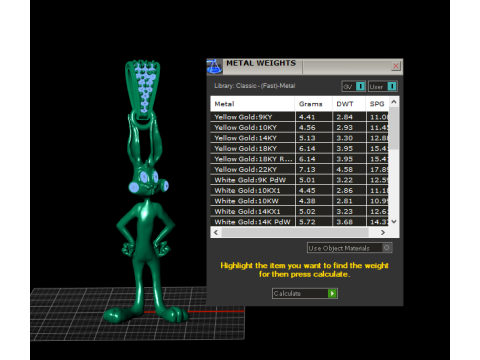The width and height of the screenshot is (480, 360).
Task: Toggle Use Object Materials option
Action: pyautogui.click(x=349, y=248)
